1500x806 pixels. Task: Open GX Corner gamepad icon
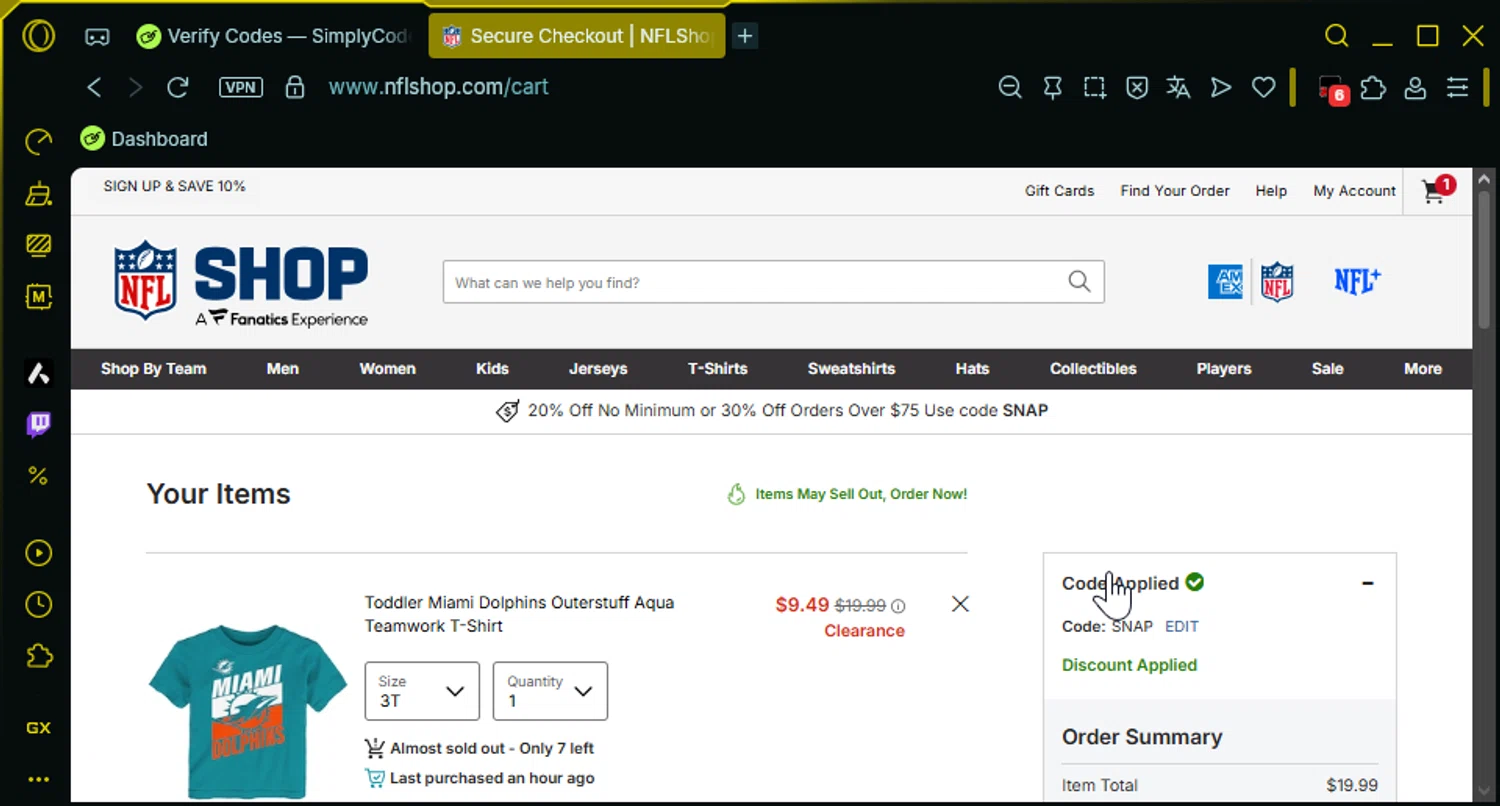coord(97,37)
